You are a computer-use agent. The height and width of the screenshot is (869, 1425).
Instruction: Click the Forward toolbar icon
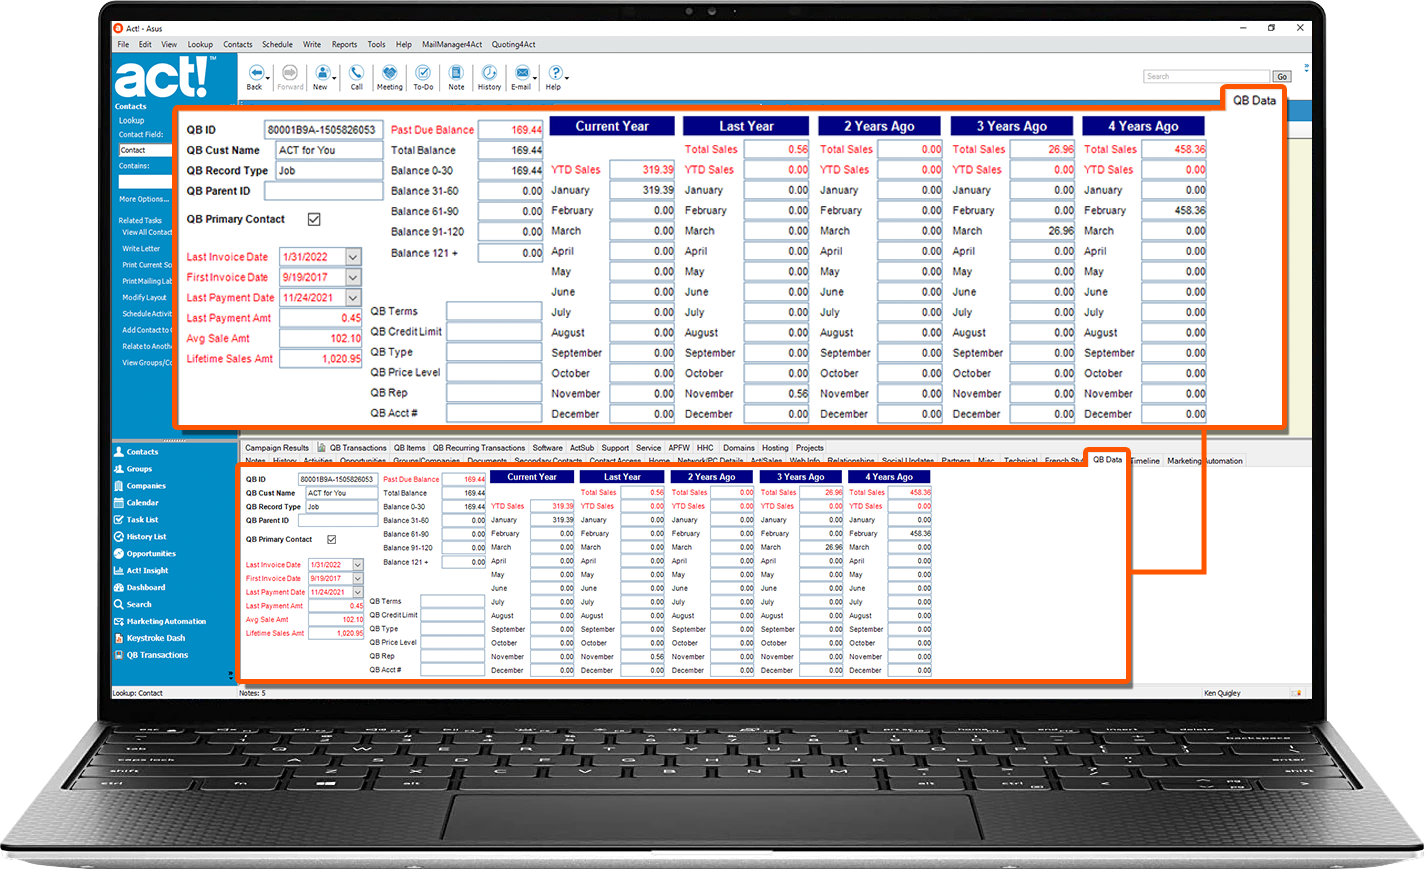[x=290, y=73]
